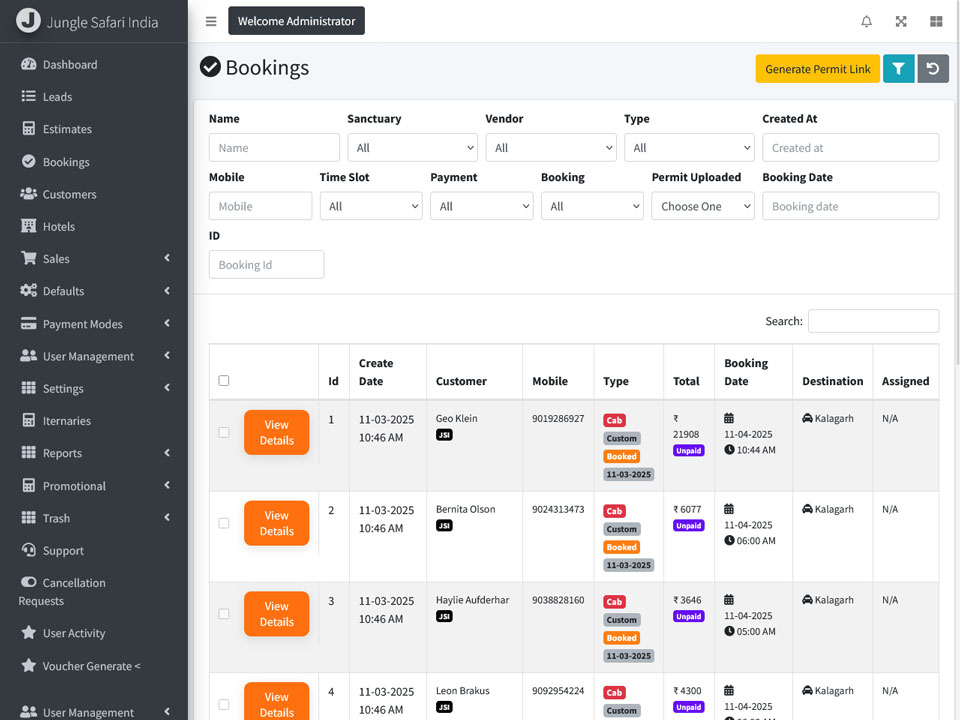This screenshot has height=720, width=960.
Task: Open the Trash sidebar menu item
Action: tap(94, 518)
